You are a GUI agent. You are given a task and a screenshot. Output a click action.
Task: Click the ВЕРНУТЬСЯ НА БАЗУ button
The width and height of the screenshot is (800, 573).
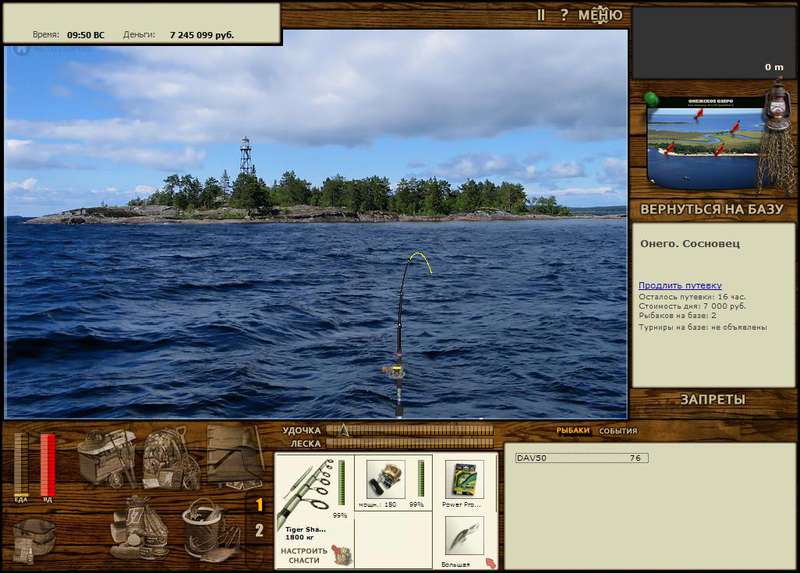[712, 209]
